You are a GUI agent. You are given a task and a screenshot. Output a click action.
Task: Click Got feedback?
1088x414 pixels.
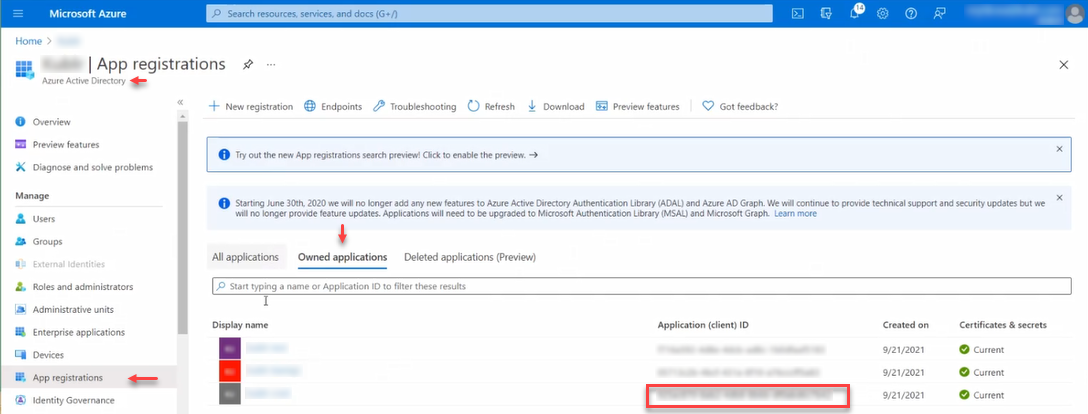coord(740,106)
